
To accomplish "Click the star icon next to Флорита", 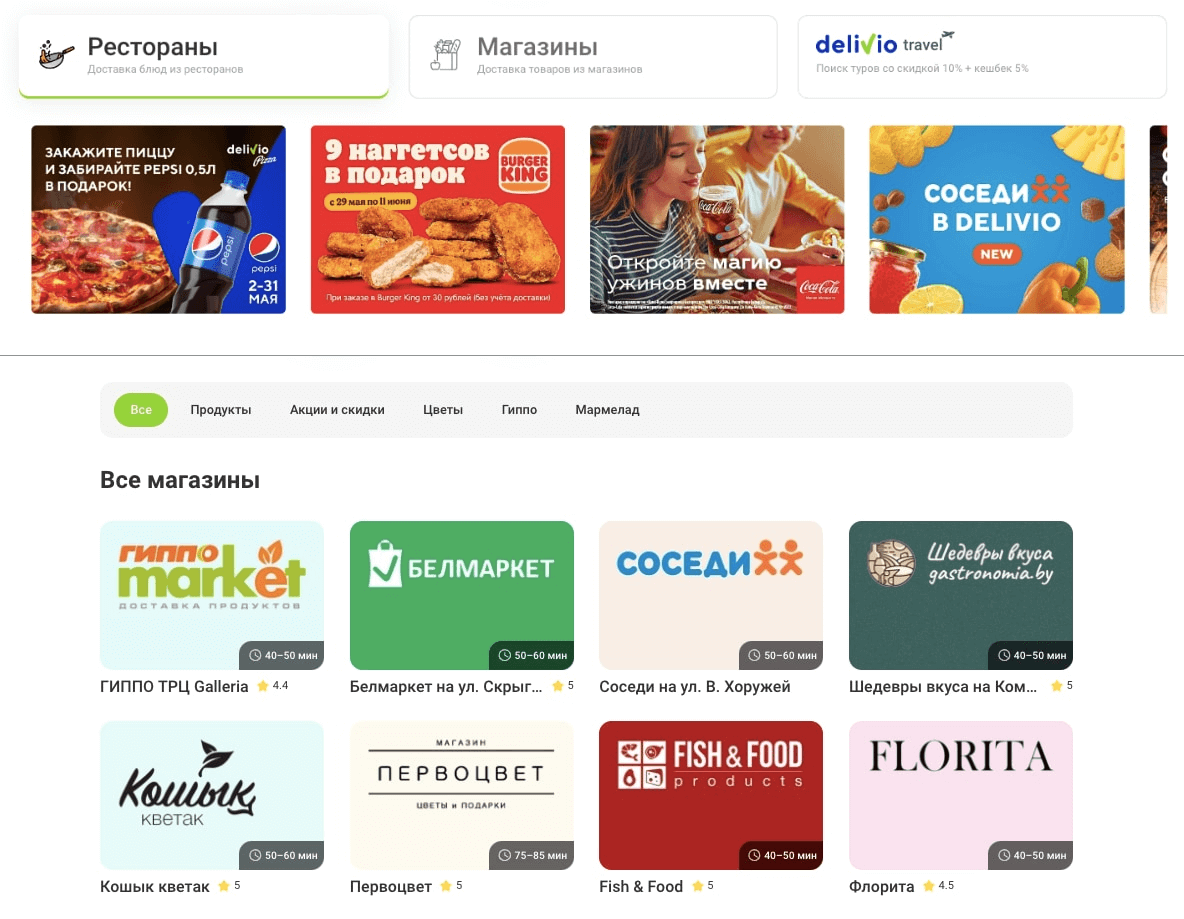I will click(x=929, y=886).
